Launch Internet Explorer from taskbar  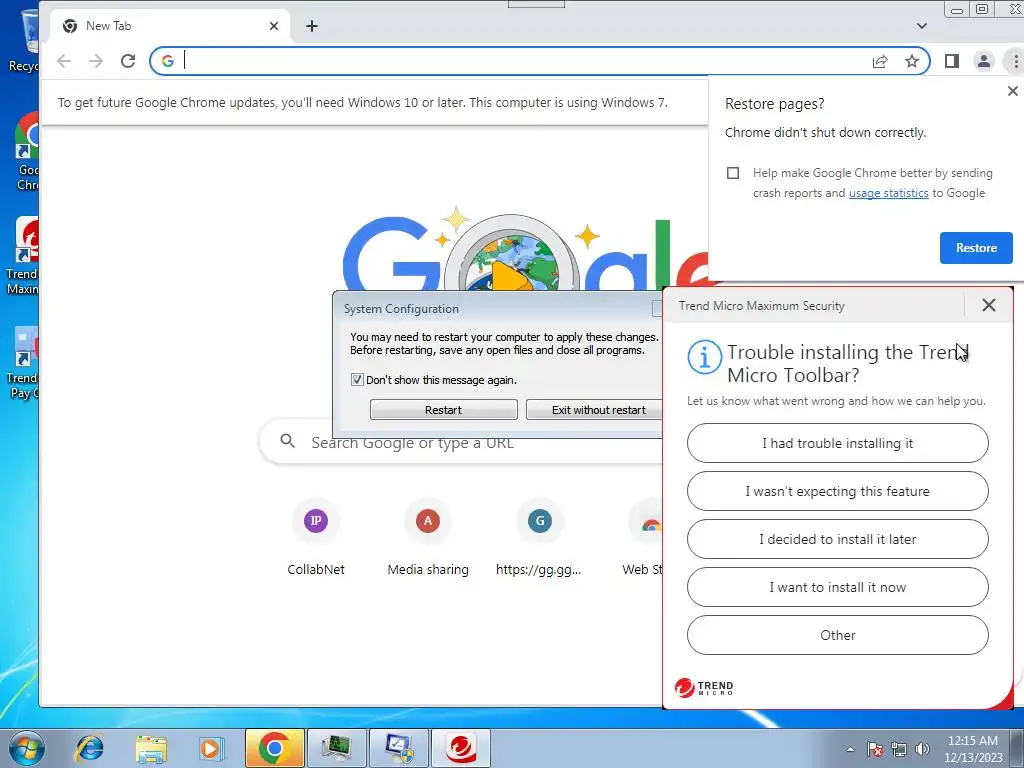[x=89, y=748]
